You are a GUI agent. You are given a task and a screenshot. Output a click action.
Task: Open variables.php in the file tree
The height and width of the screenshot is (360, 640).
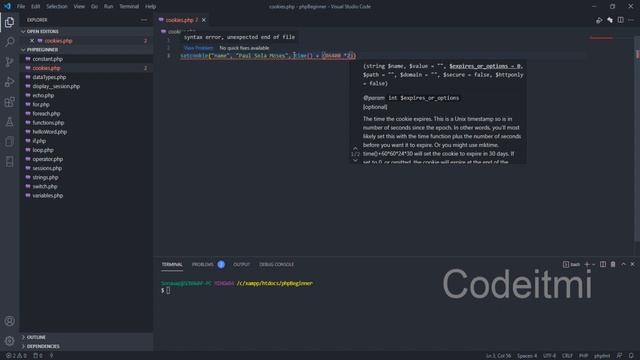point(47,196)
